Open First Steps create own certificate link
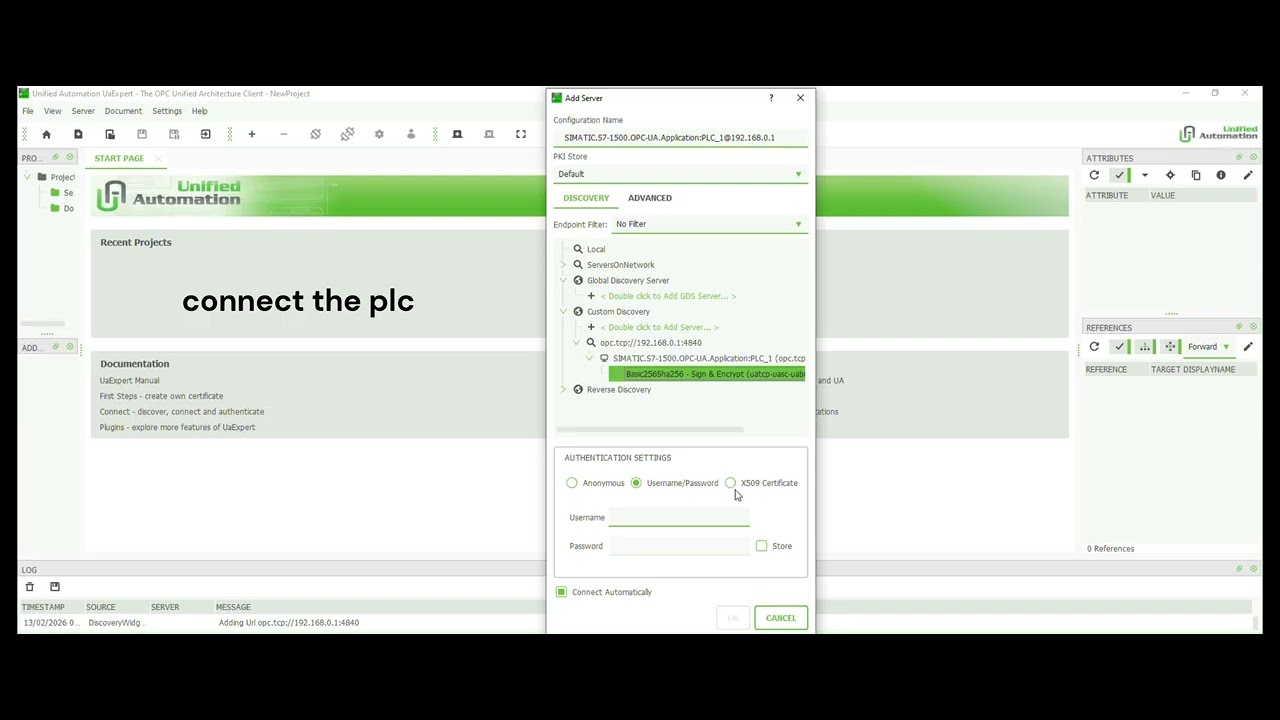This screenshot has height=720, width=1280. click(x=161, y=396)
